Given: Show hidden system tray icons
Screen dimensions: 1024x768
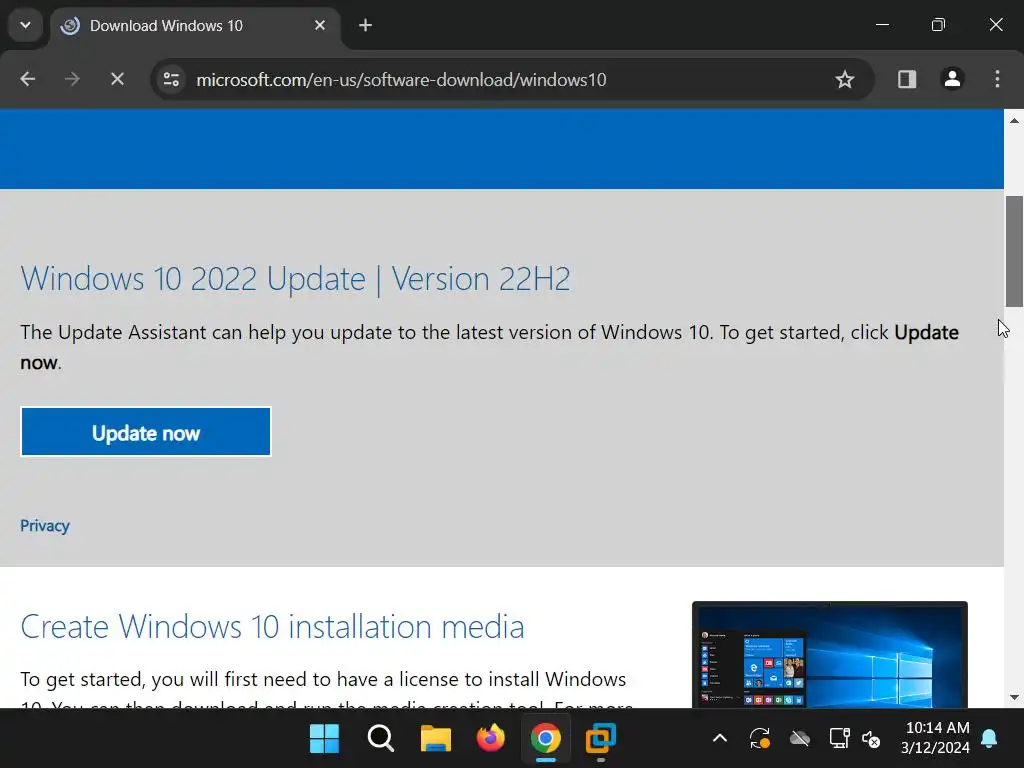Looking at the screenshot, I should click(720, 739).
